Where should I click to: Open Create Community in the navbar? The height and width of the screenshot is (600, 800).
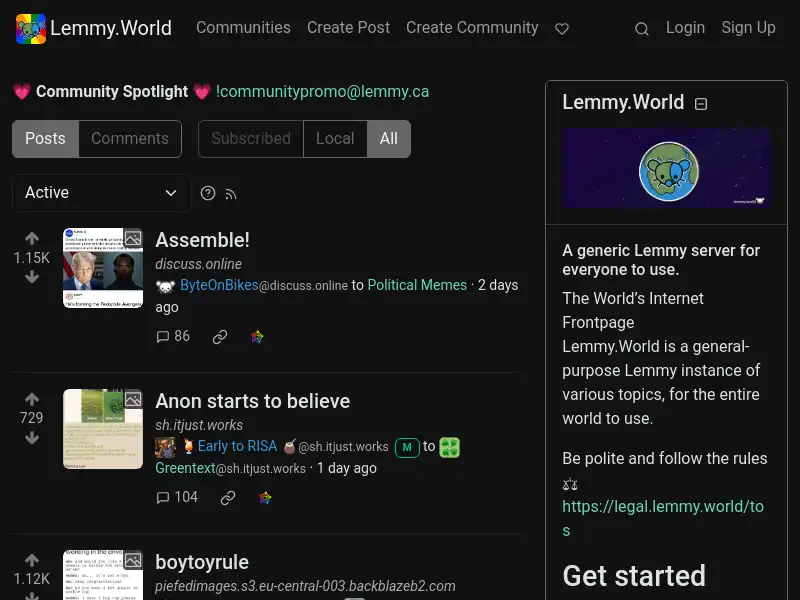pos(472,28)
